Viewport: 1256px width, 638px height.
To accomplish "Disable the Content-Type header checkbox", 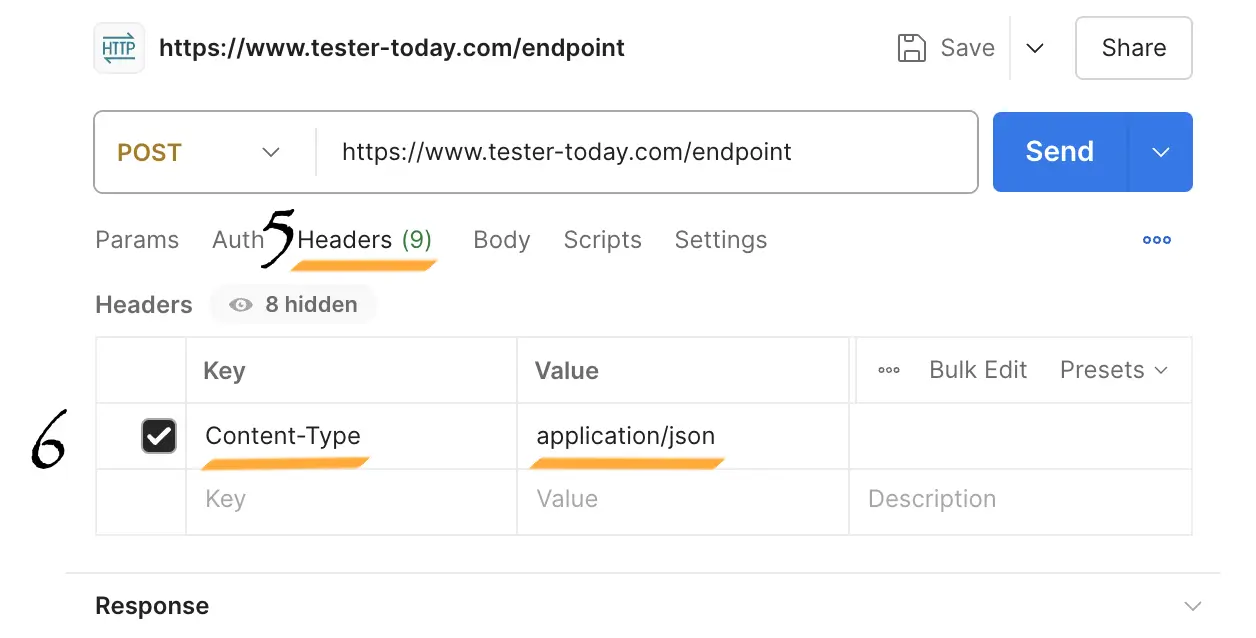I will (x=158, y=435).
